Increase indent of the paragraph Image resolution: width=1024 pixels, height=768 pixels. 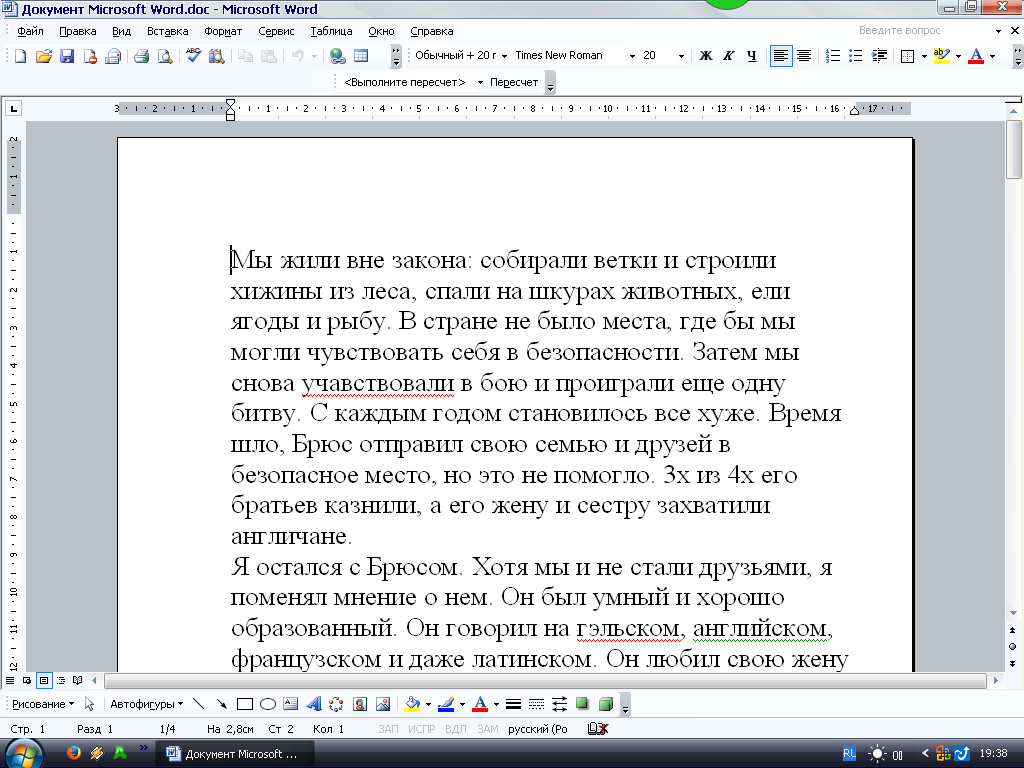[x=879, y=56]
